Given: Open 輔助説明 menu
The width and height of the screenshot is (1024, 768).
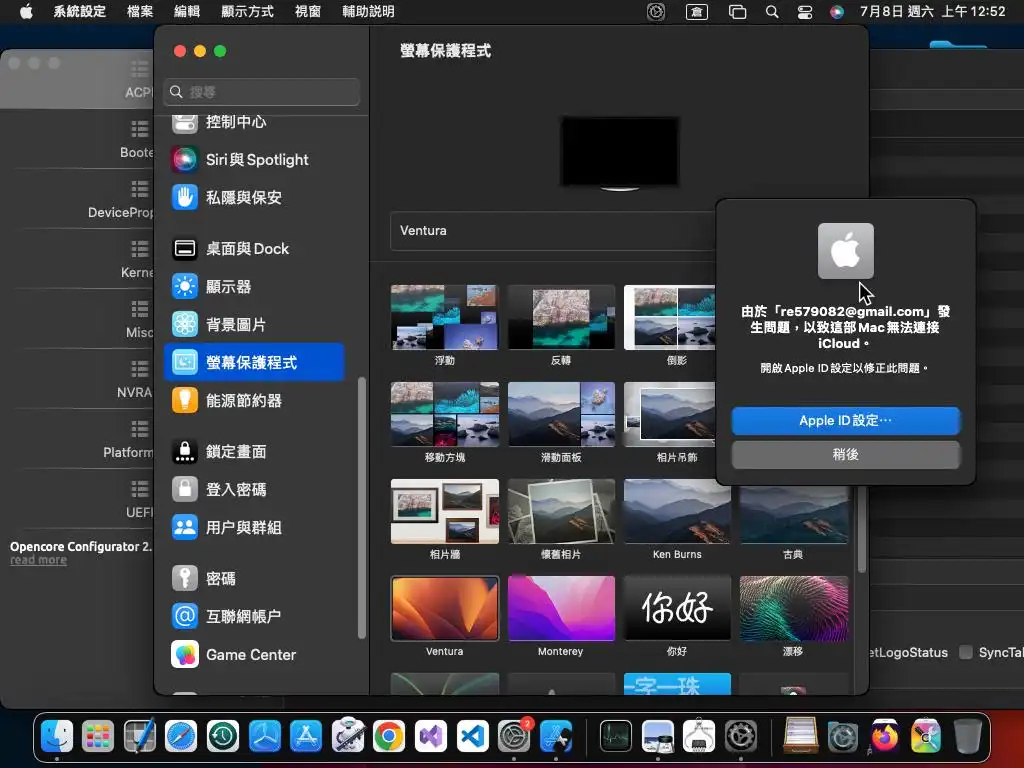Looking at the screenshot, I should click(368, 11).
